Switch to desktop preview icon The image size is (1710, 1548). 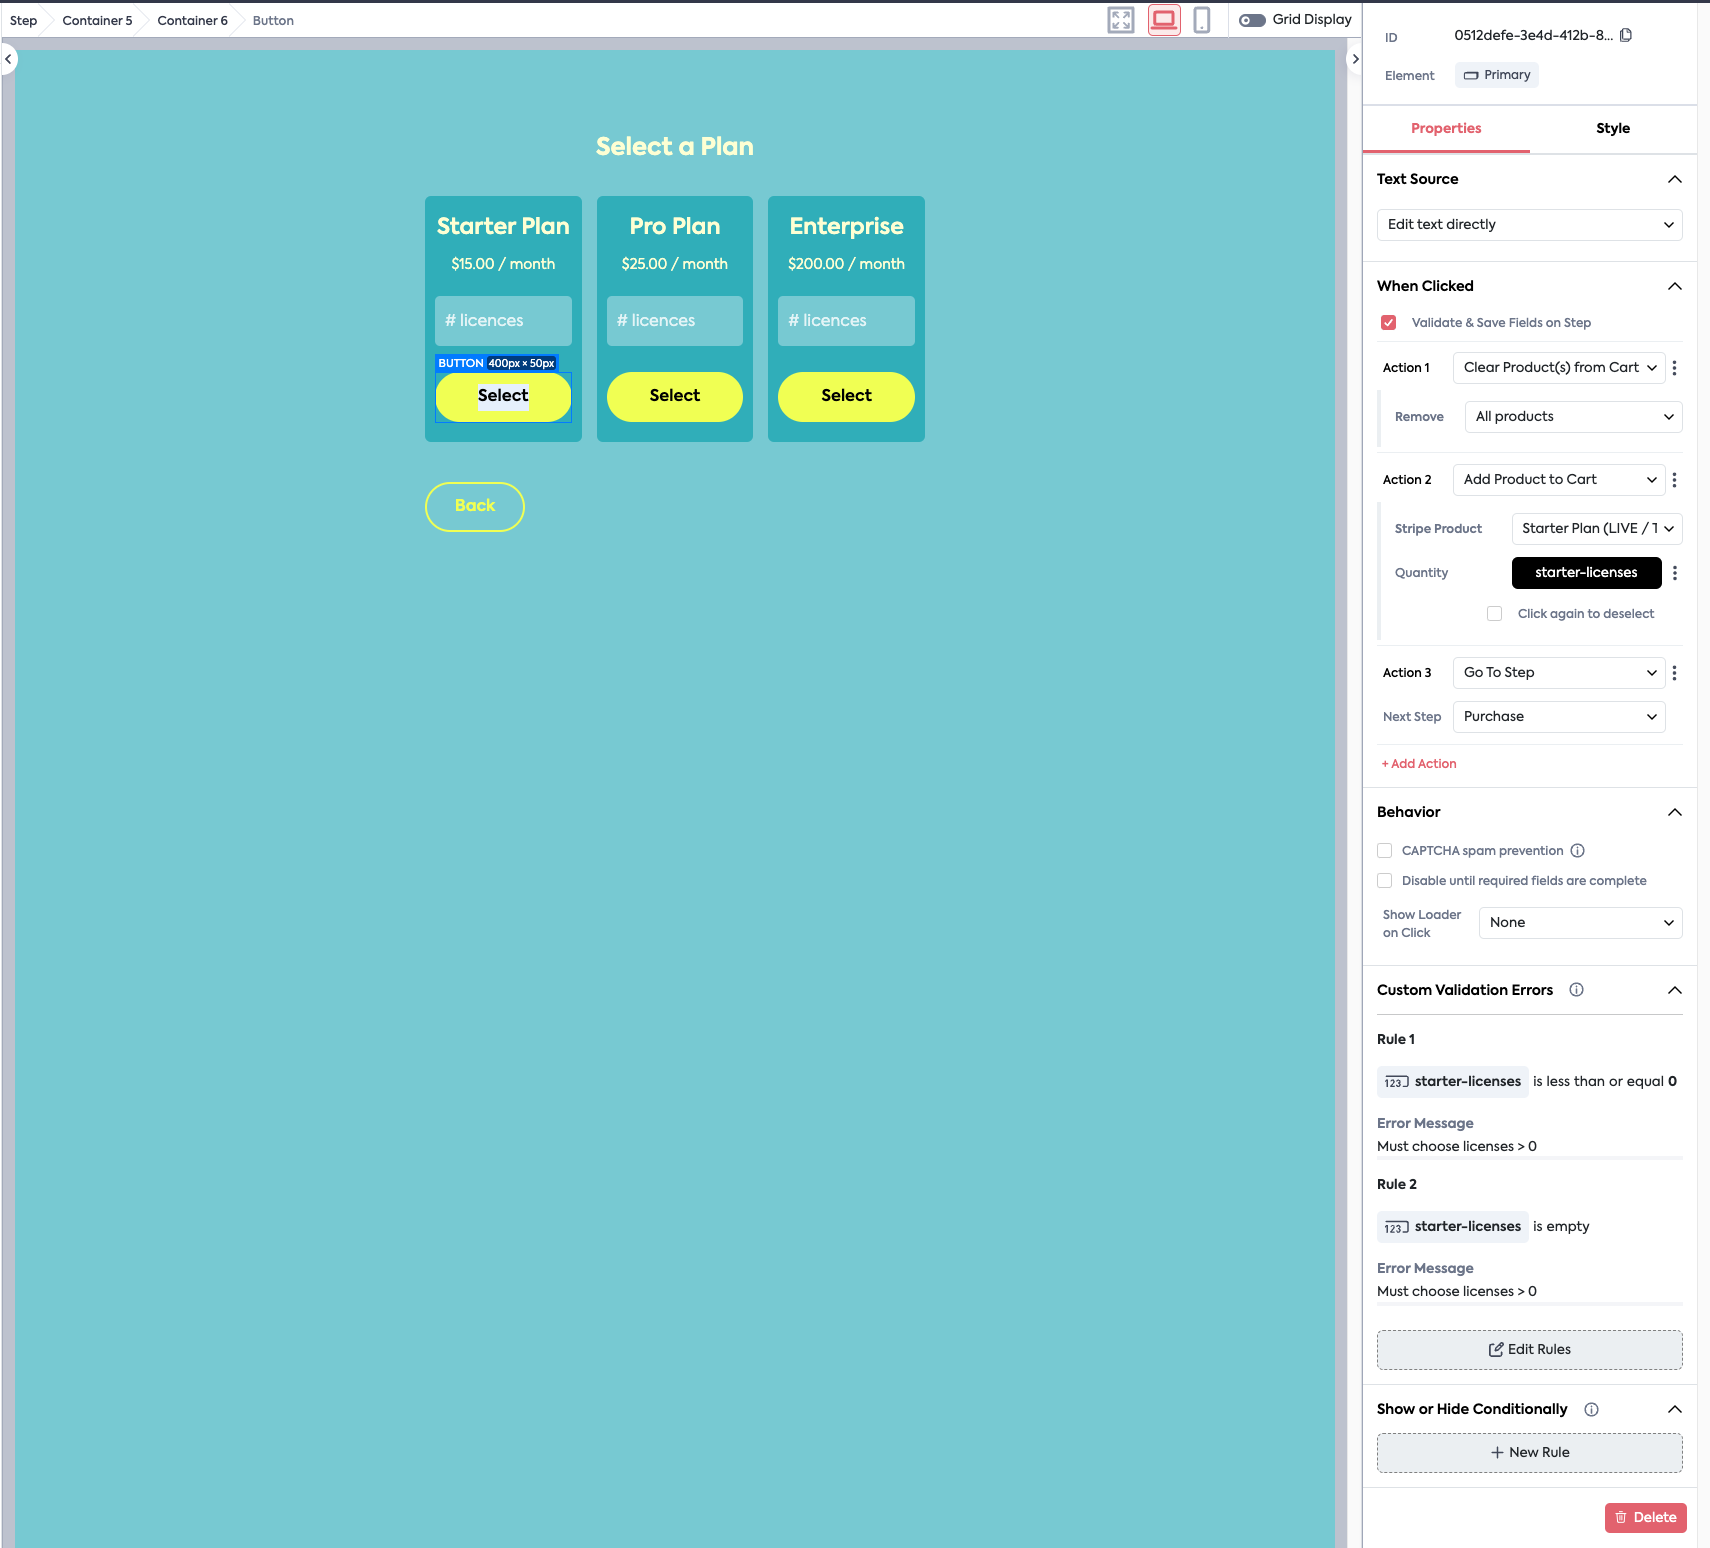1164,20
